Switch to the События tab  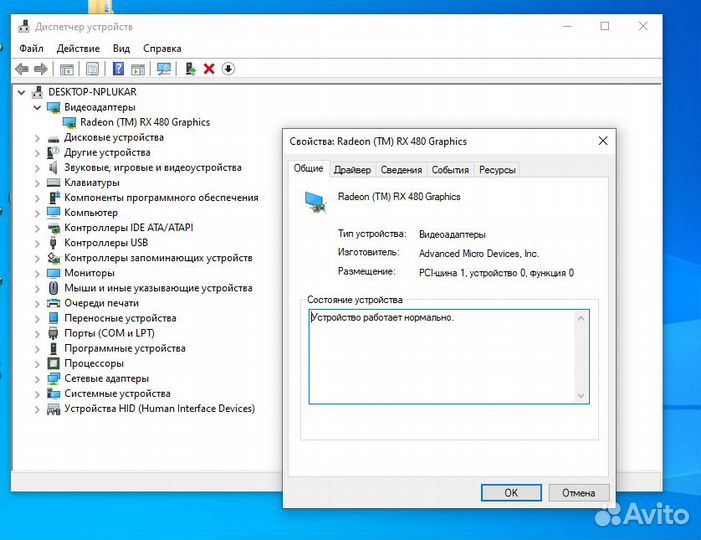click(x=450, y=170)
